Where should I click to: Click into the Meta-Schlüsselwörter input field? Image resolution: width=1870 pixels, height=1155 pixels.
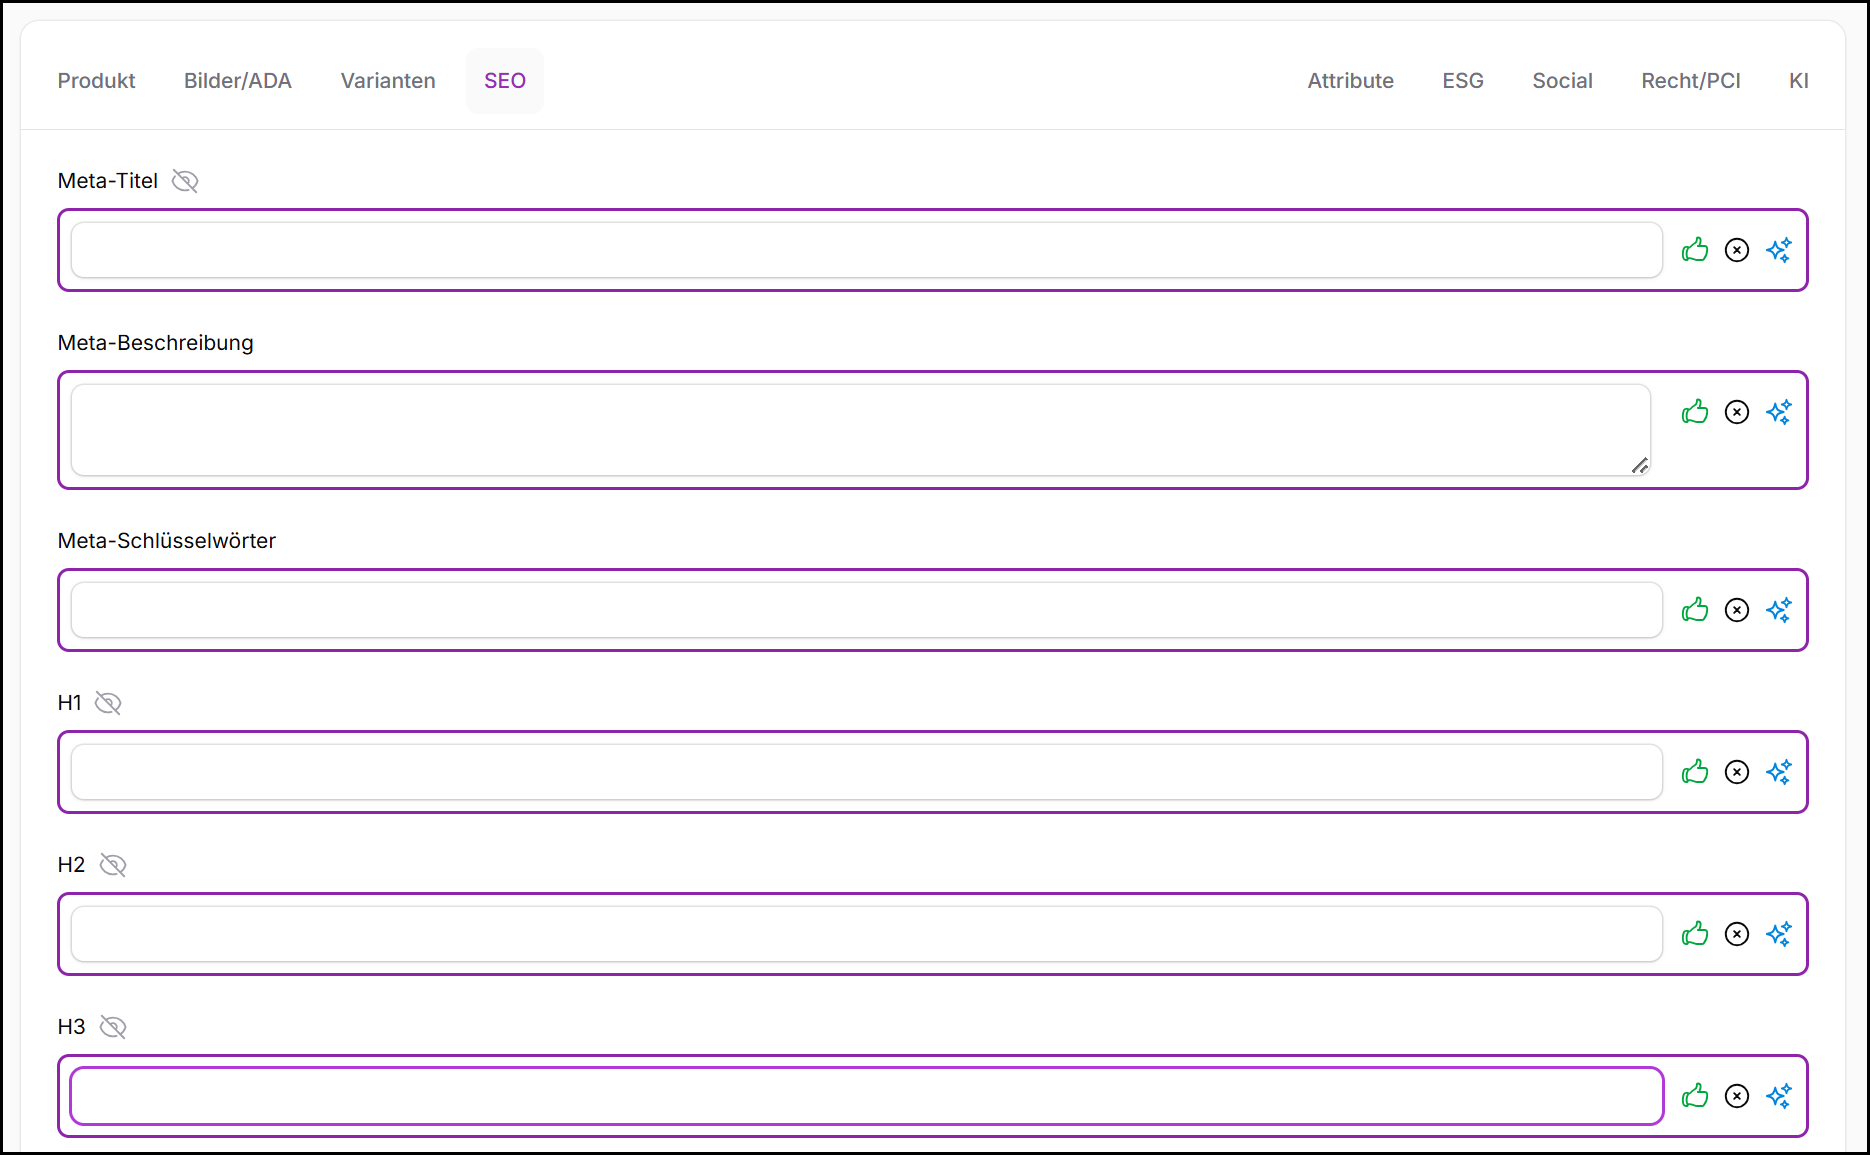[x=866, y=610]
